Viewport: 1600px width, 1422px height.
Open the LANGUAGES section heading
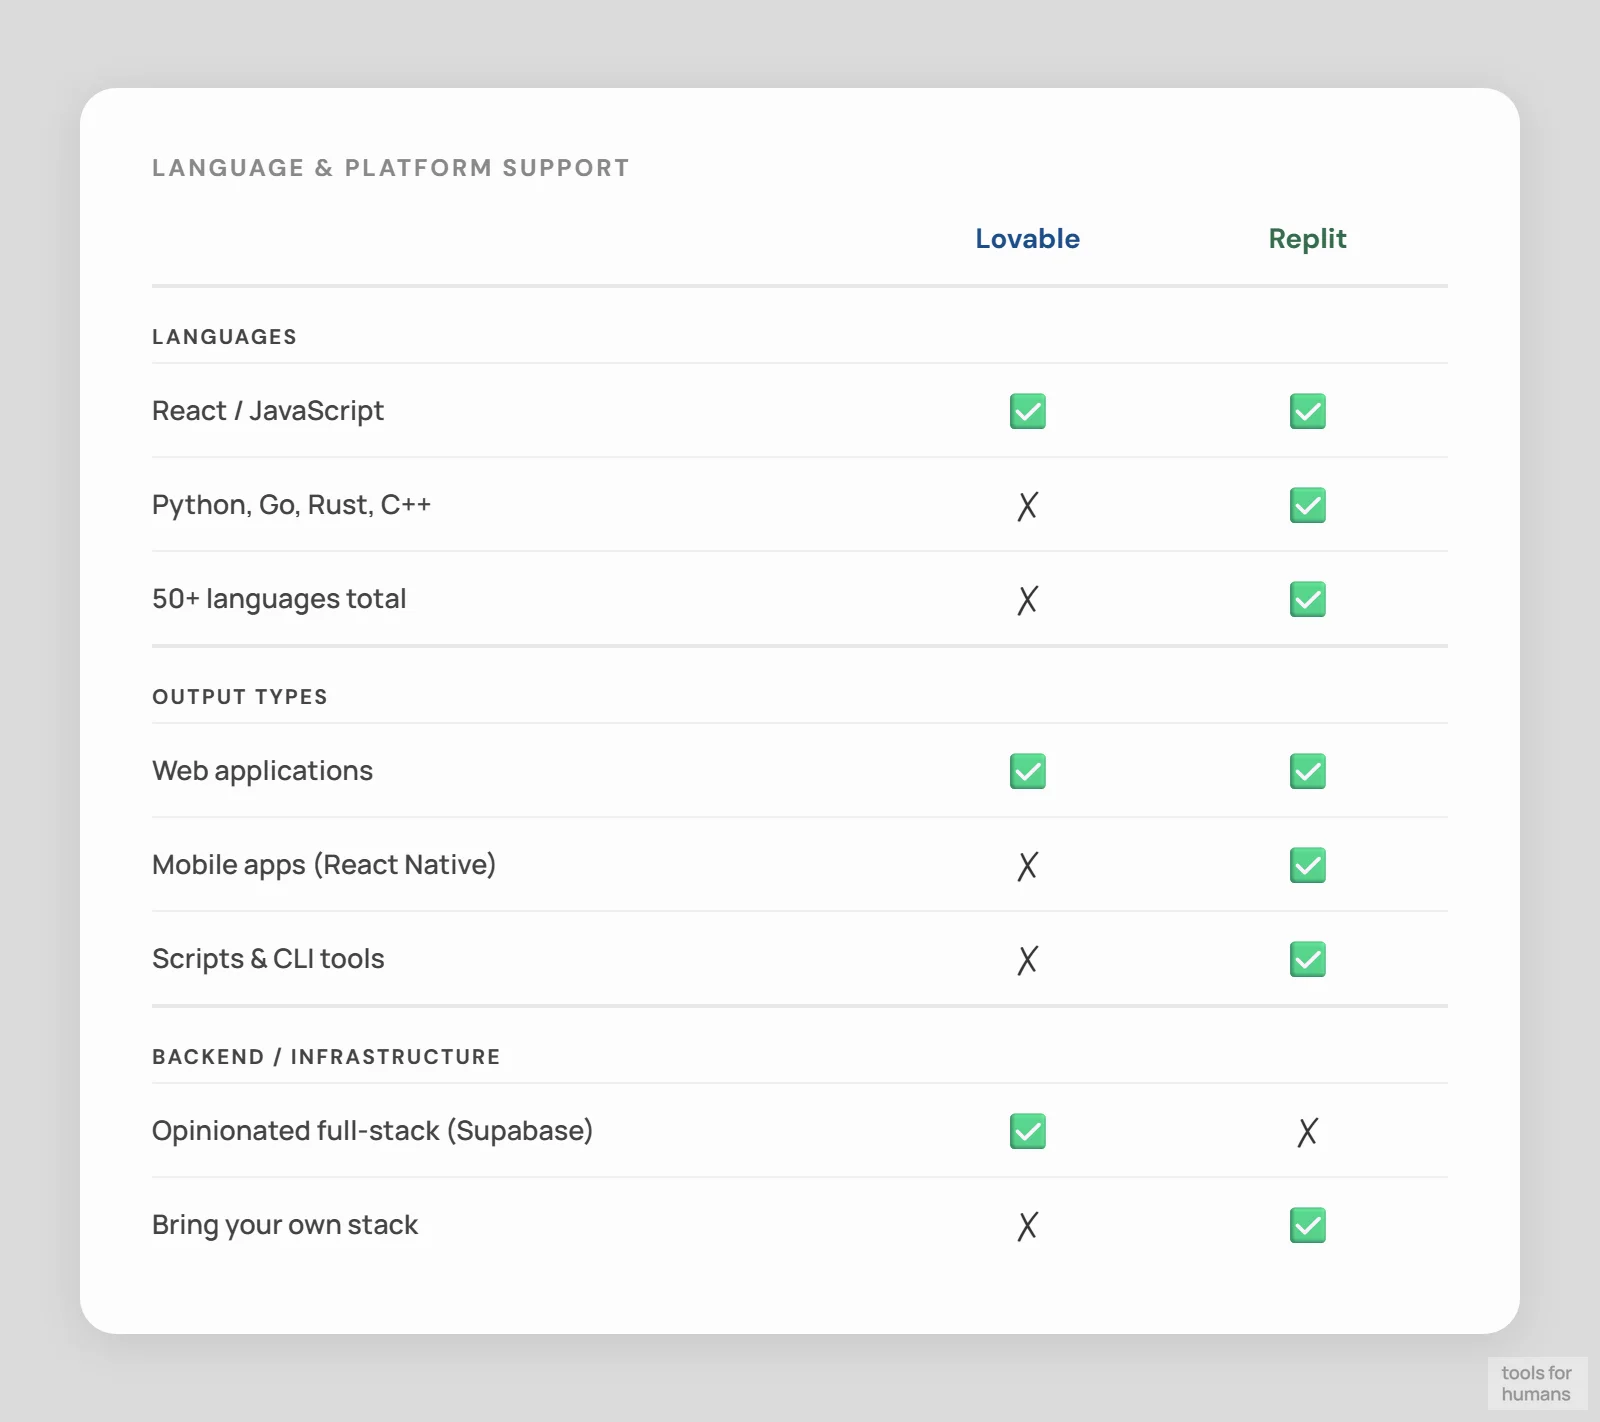(x=224, y=337)
